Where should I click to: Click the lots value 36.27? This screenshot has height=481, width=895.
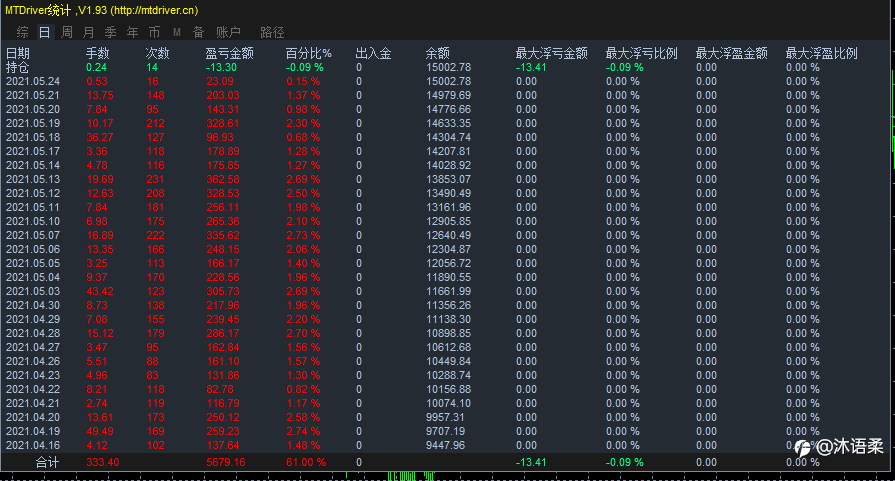[x=100, y=138]
